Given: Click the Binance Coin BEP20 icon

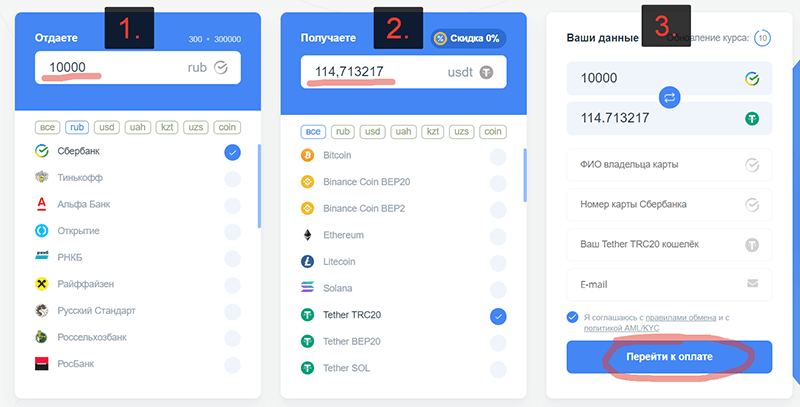Looking at the screenshot, I should click(x=307, y=182).
